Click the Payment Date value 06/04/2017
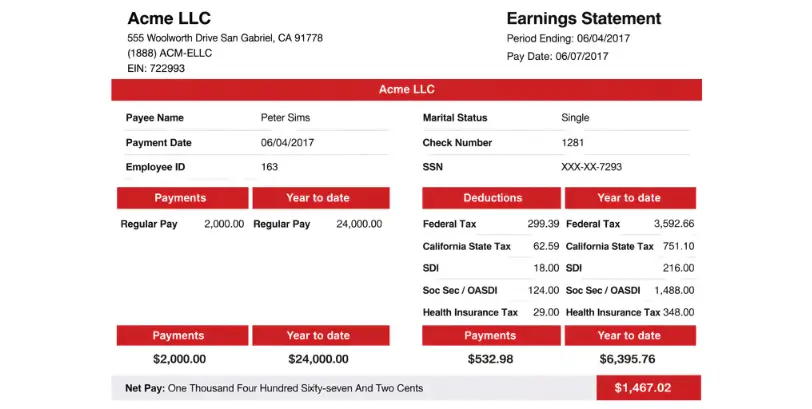Image resolution: width=812 pixels, height=409 pixels. [287, 143]
